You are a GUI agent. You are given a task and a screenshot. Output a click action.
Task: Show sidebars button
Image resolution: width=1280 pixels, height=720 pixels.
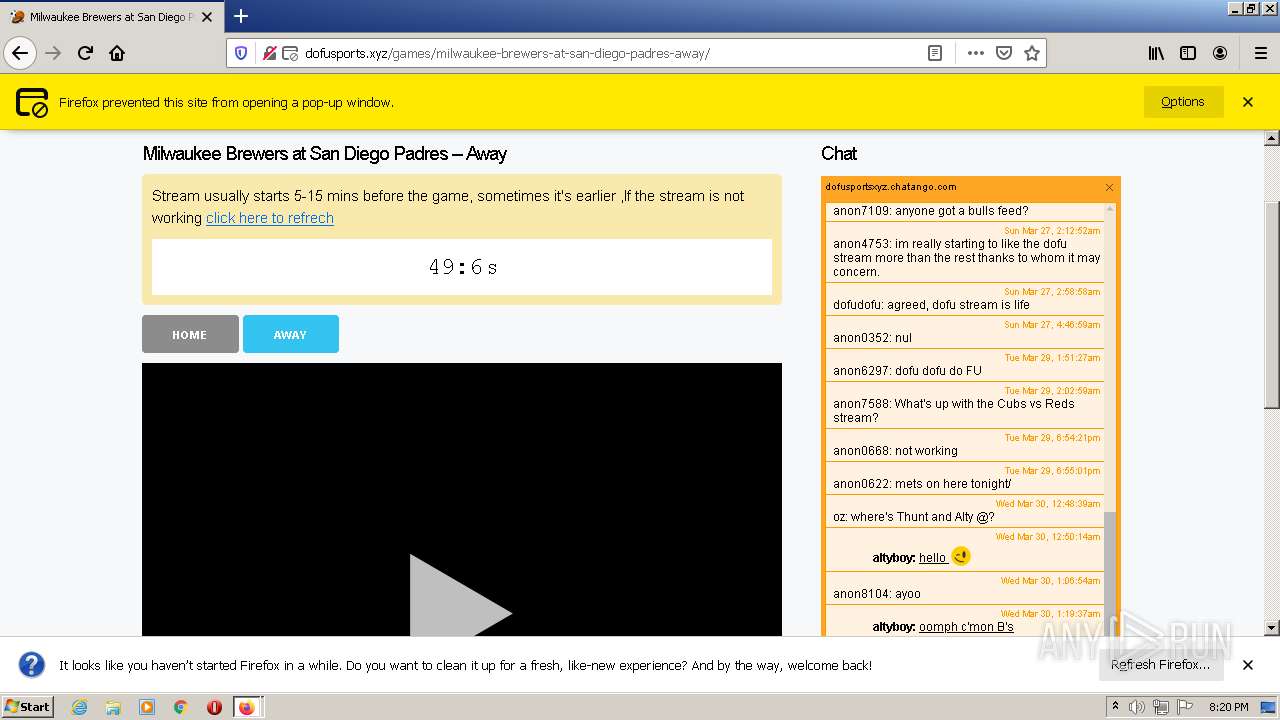tap(1188, 53)
